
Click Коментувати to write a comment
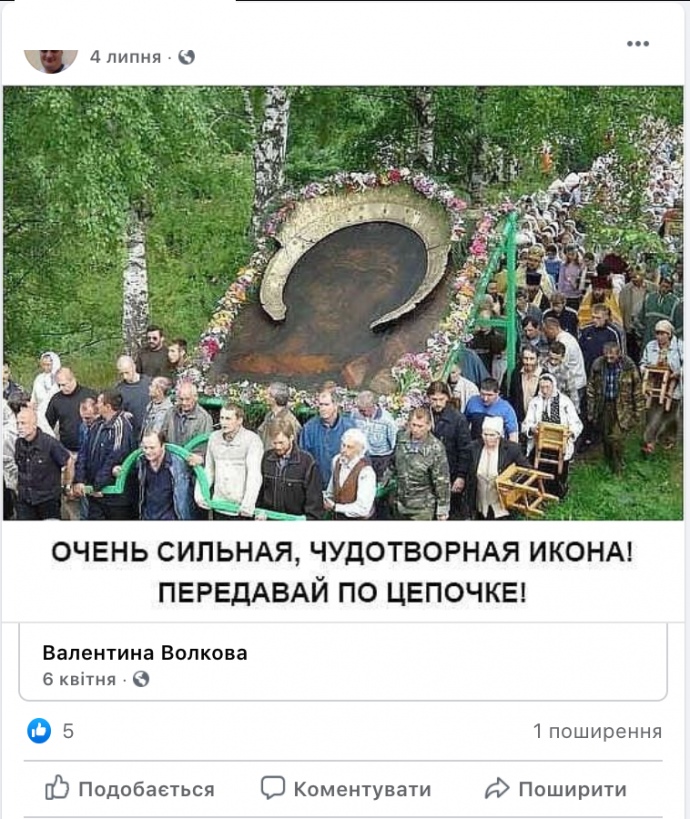pos(346,788)
